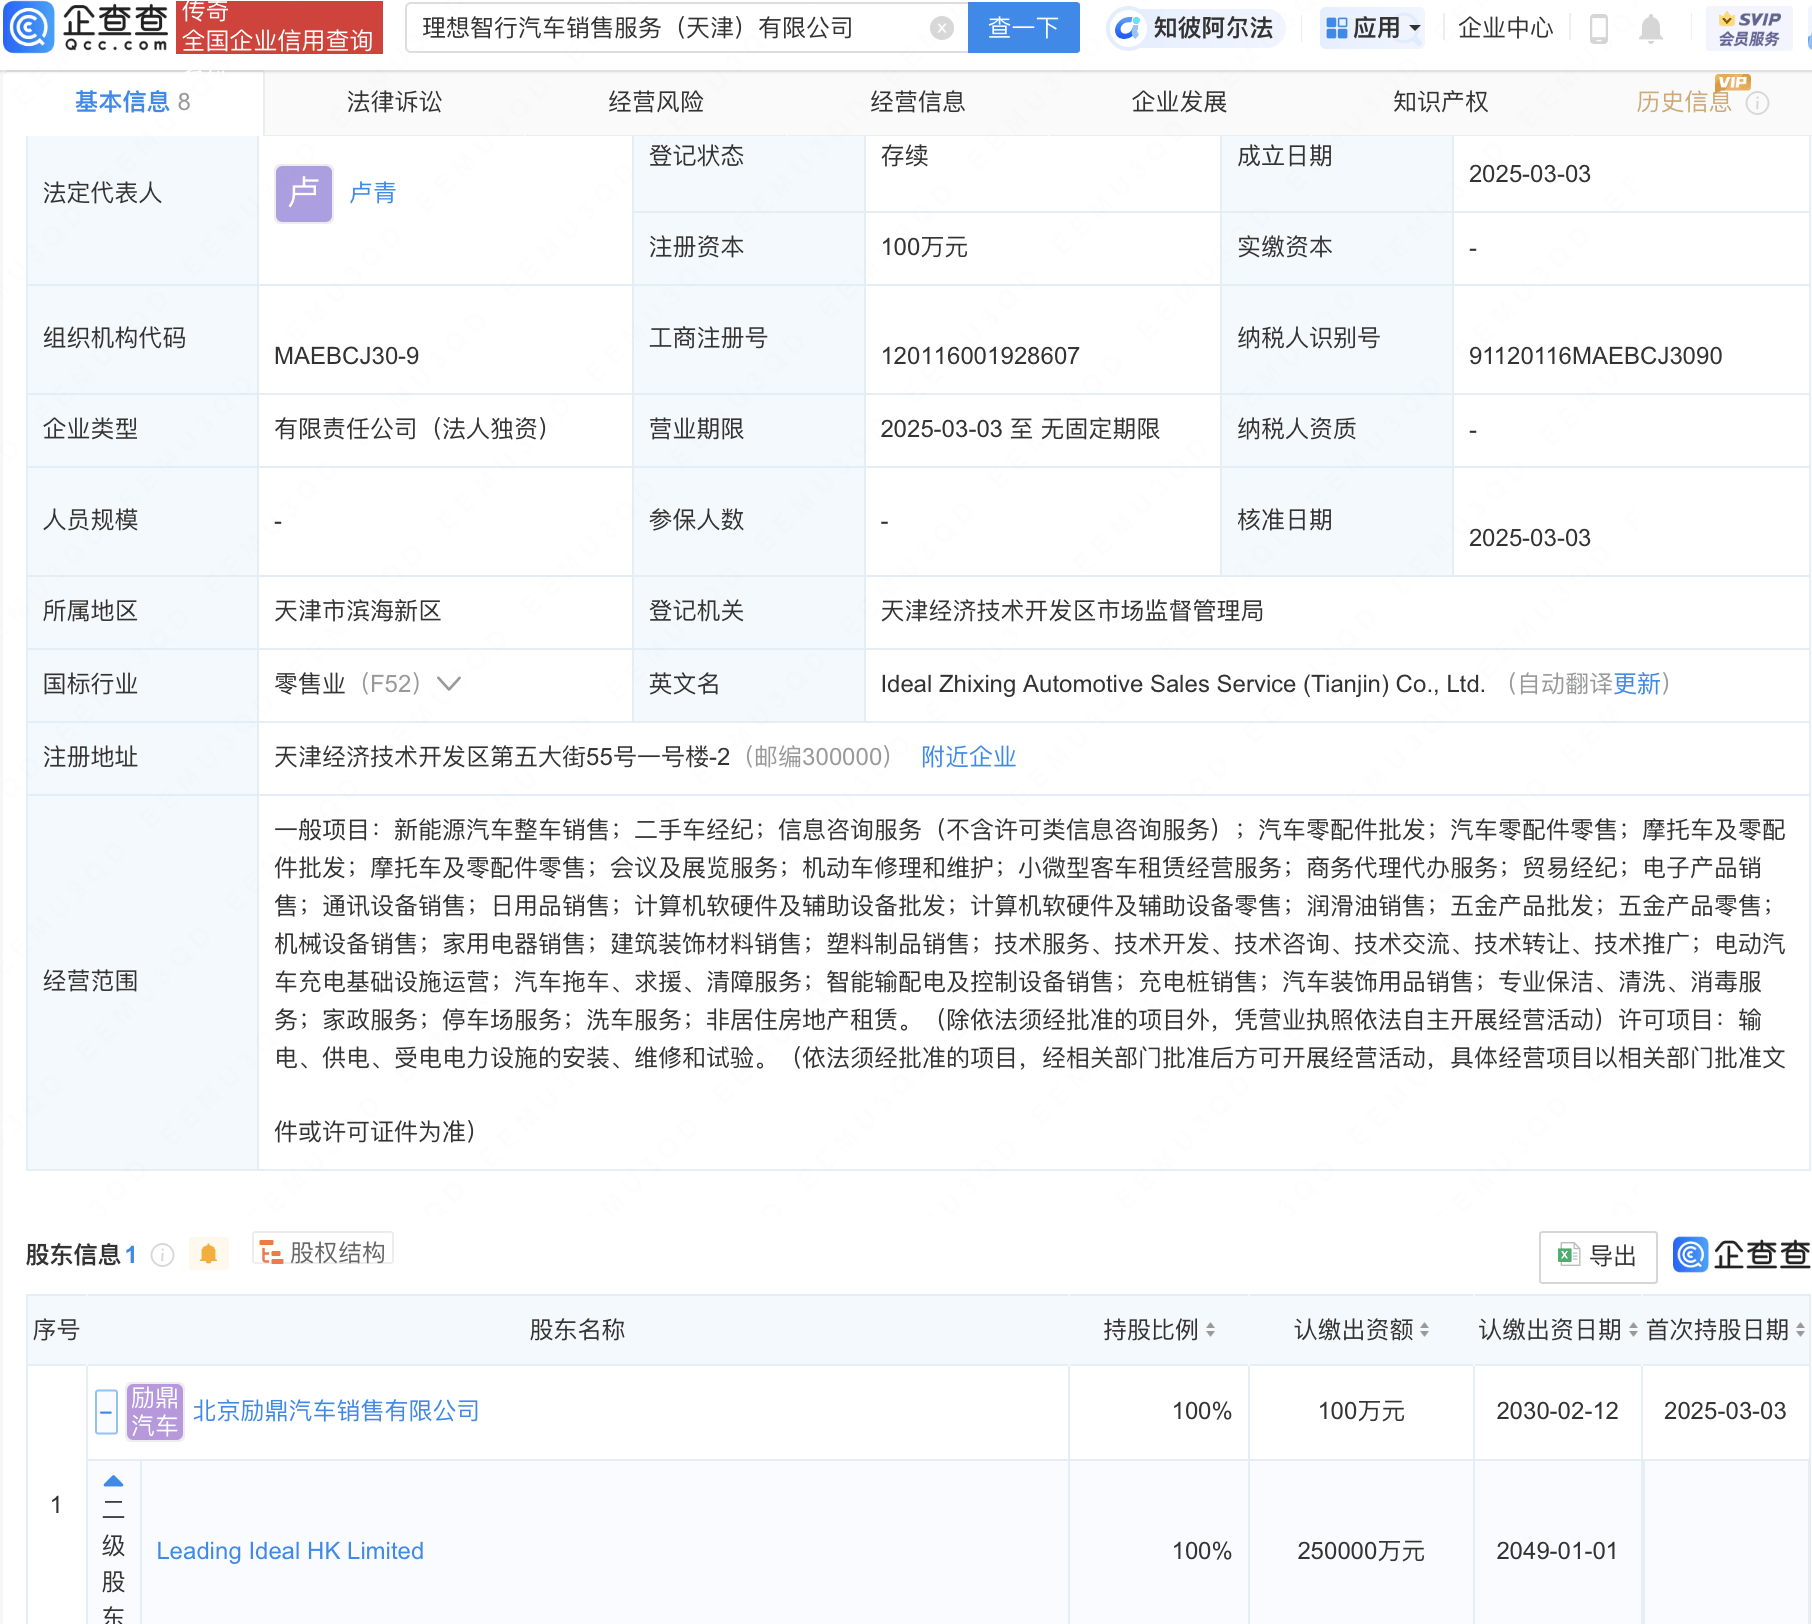Image resolution: width=1812 pixels, height=1624 pixels.
Task: Click the 全国企业信用查询 red banner
Action: 279,28
